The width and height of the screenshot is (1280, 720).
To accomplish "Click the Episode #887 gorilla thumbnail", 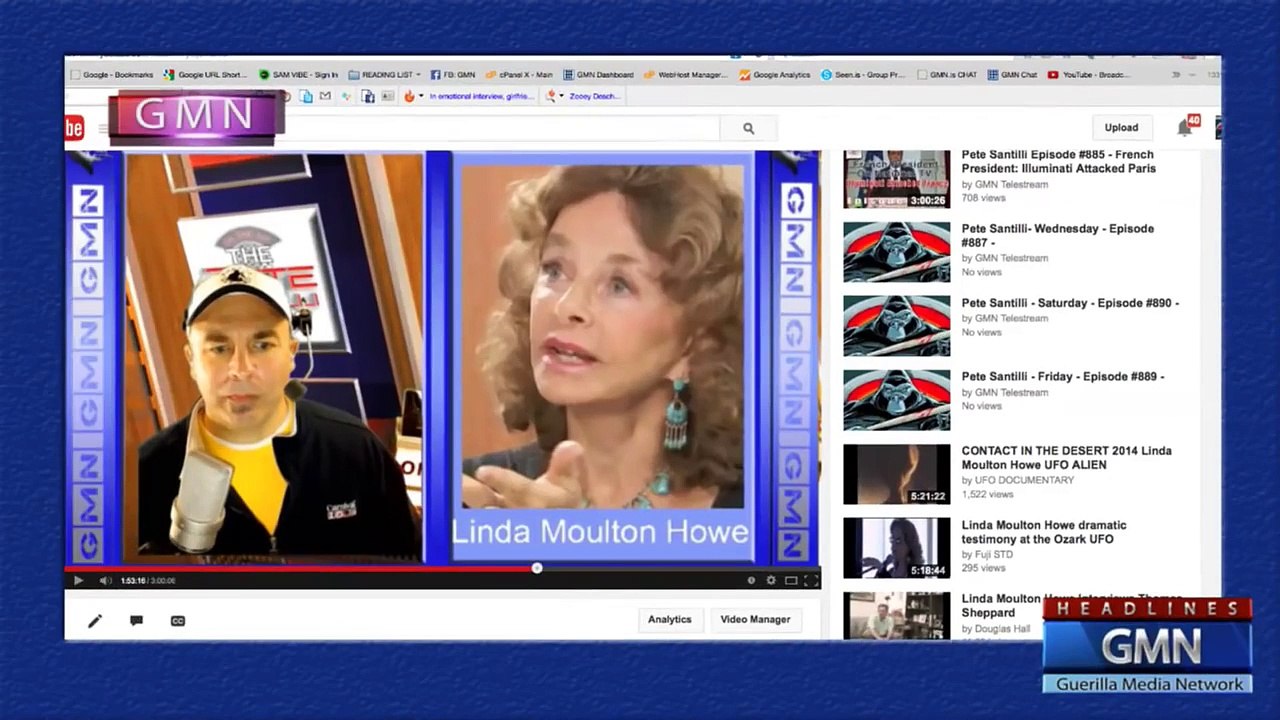I will [x=897, y=252].
